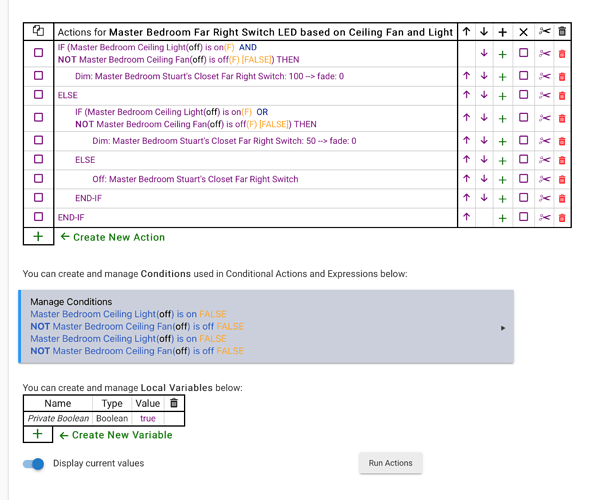Image resolution: width=610 pixels, height=500 pixels.
Task: Expand the Manage Conditions panel arrow
Action: point(503,328)
